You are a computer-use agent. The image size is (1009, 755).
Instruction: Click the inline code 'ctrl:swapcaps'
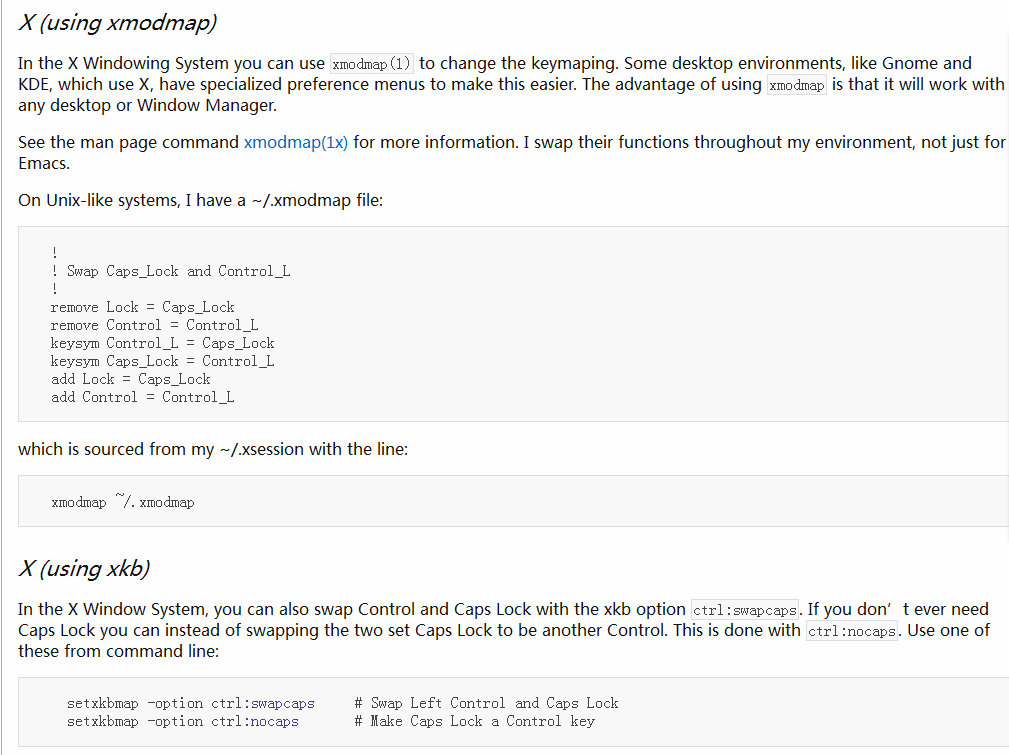[x=745, y=610]
